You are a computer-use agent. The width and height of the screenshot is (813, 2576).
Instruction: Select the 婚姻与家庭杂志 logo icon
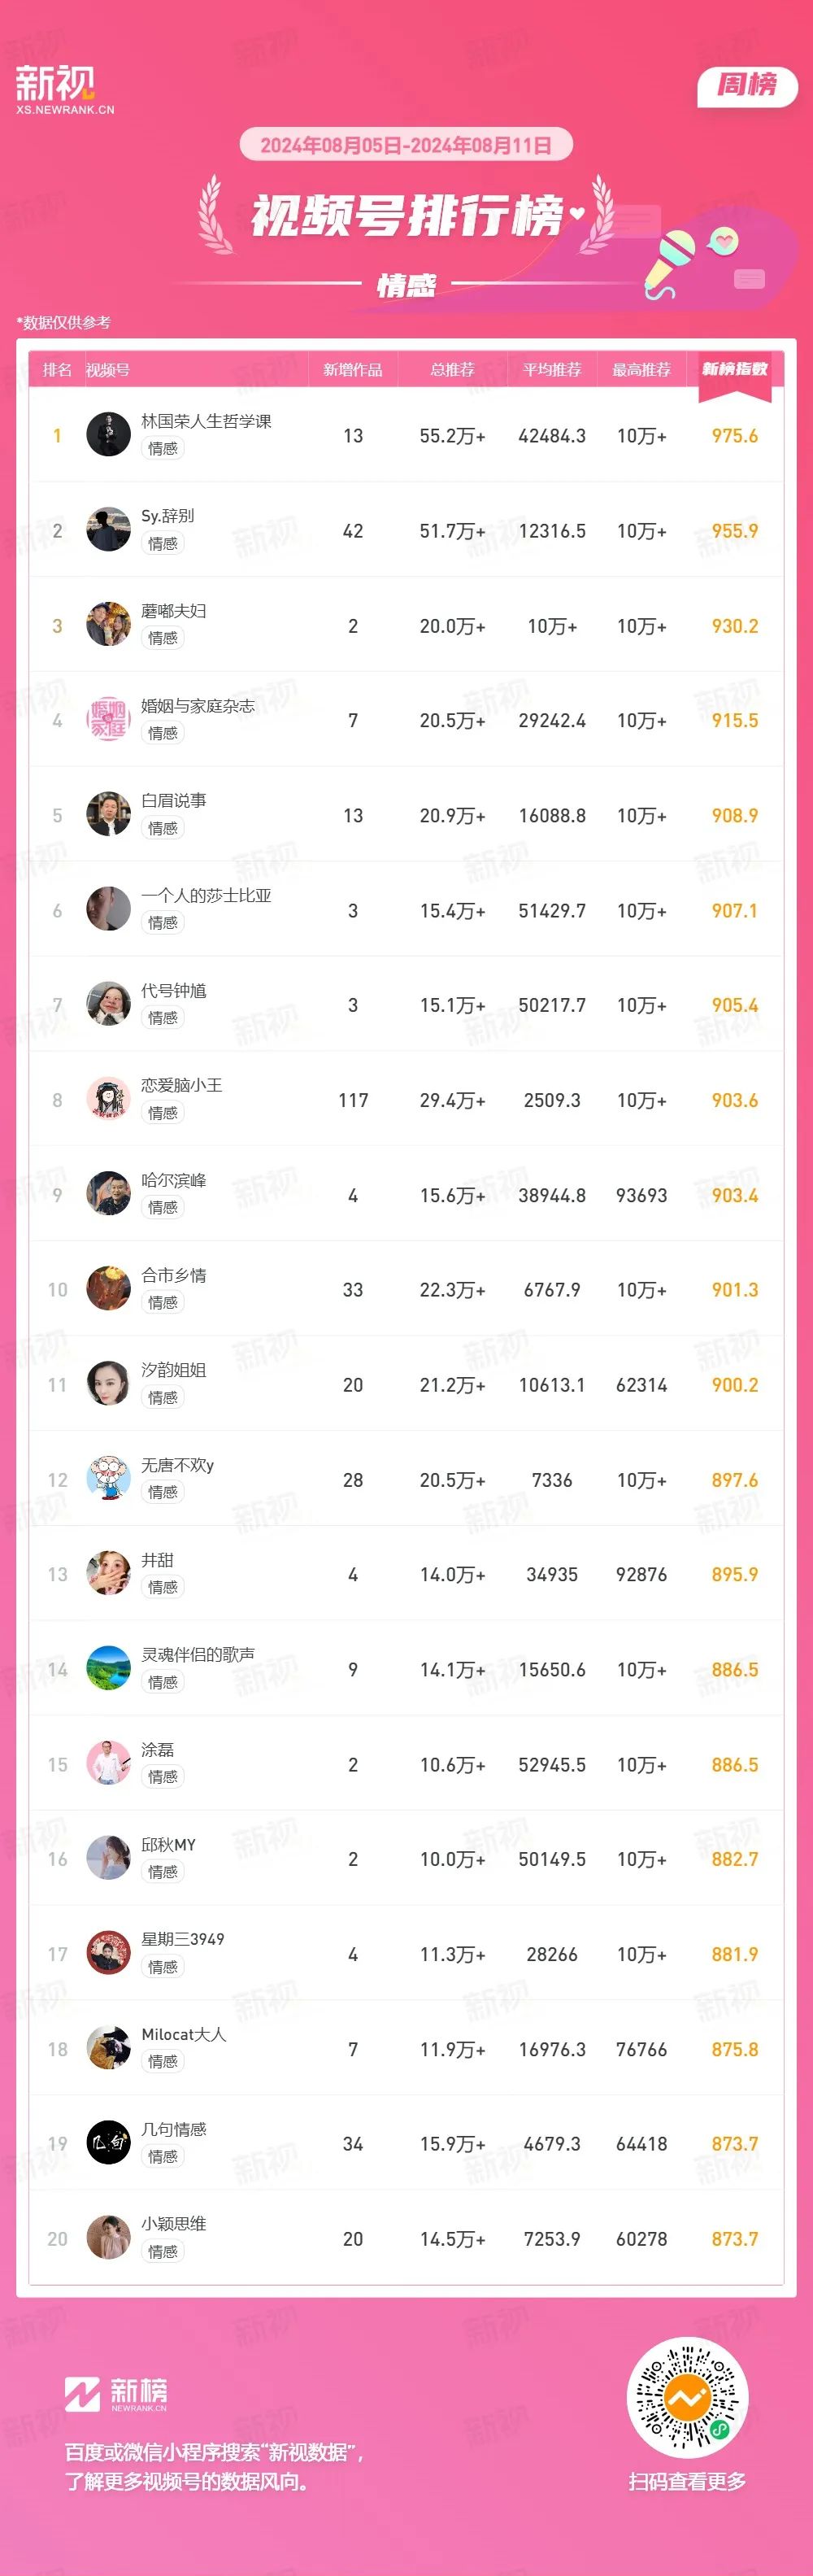[108, 720]
